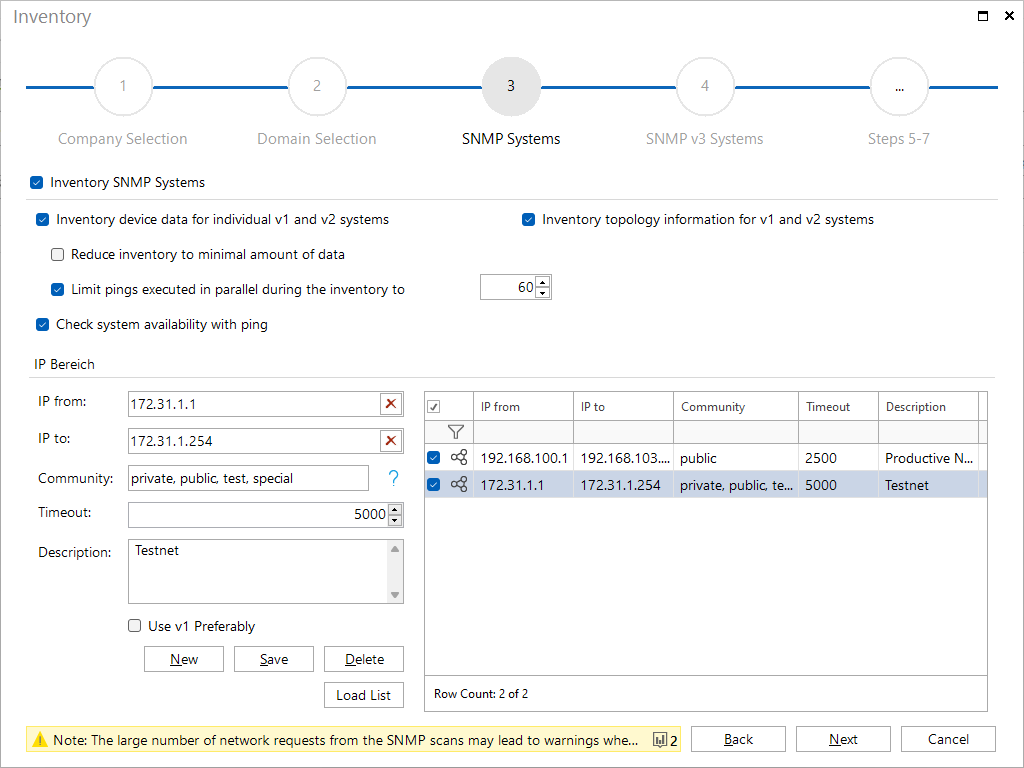
Task: Click Row Count: 2 of 2 text
Action: tap(481, 694)
